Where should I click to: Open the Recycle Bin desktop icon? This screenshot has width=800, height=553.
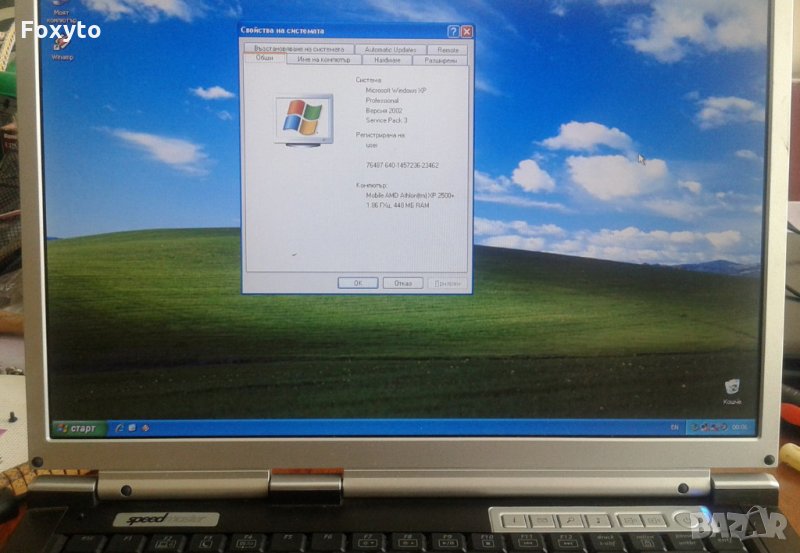733,388
